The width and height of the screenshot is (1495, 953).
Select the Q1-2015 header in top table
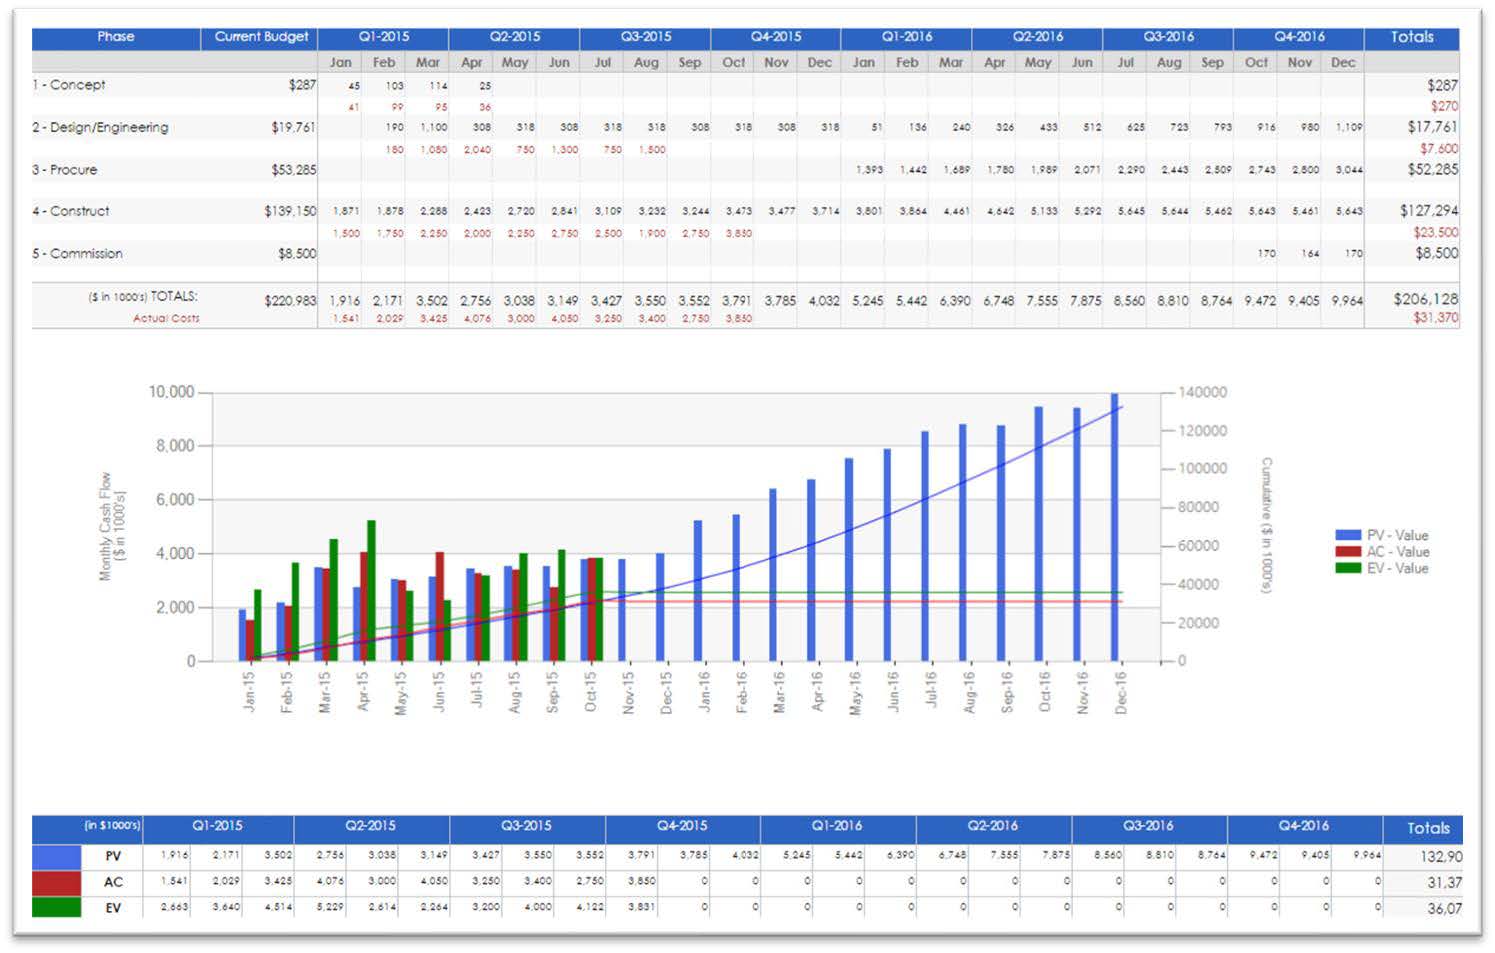click(384, 37)
